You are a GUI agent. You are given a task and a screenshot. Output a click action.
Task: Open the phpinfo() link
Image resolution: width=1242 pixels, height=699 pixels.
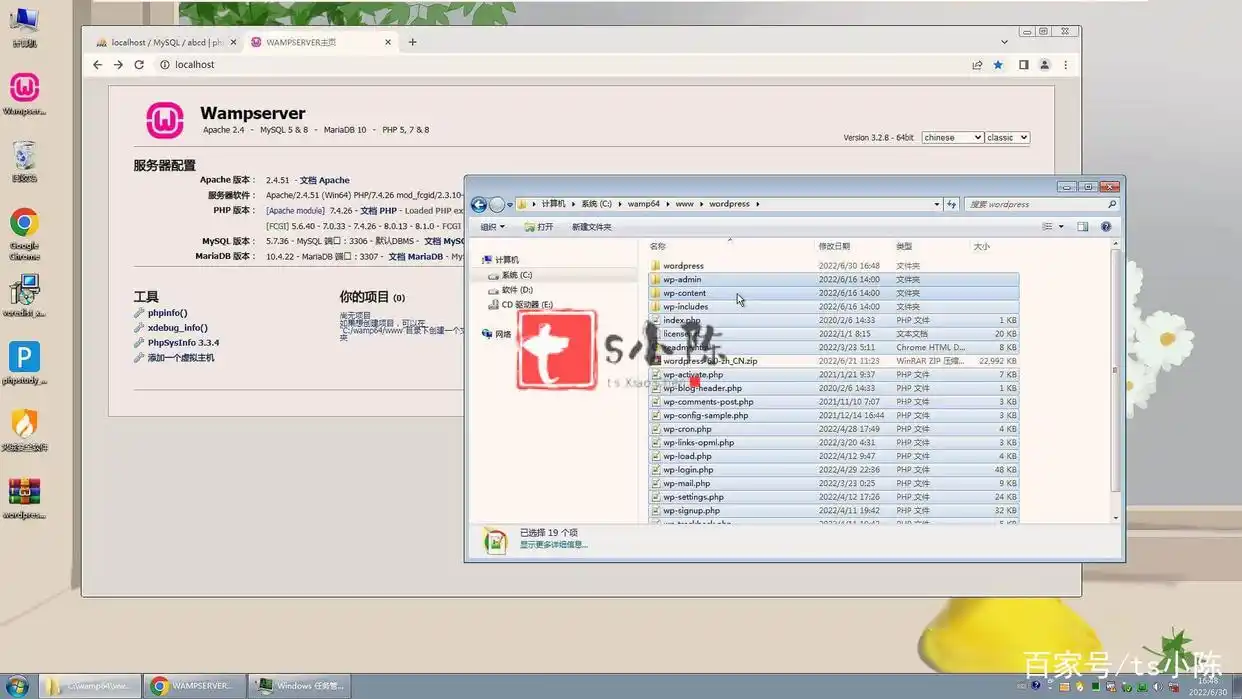click(167, 313)
